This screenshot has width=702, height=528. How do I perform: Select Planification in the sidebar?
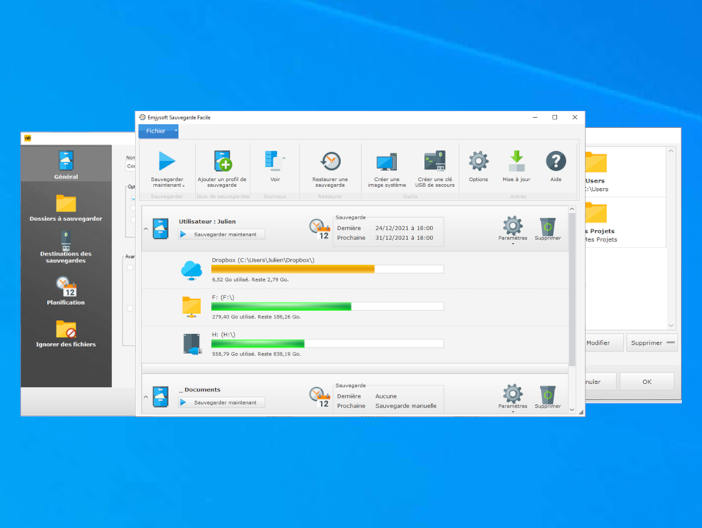[66, 291]
